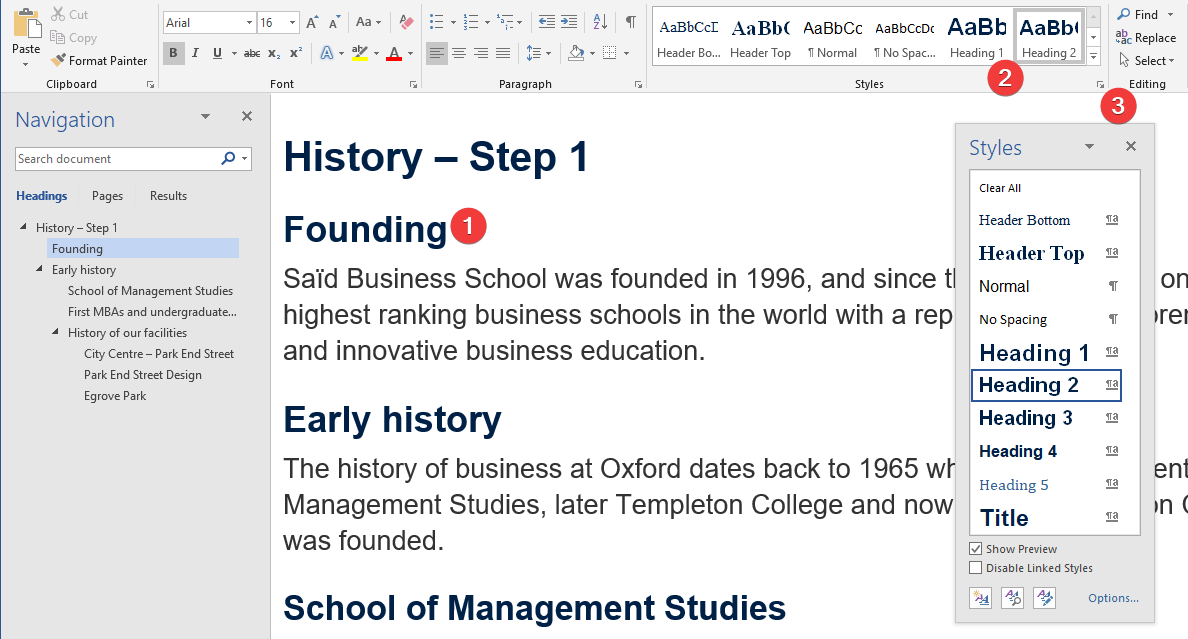Screen dimensions: 1188x639
Task: Open the Paragraph dialog launcher
Action: pyautogui.click(x=639, y=85)
